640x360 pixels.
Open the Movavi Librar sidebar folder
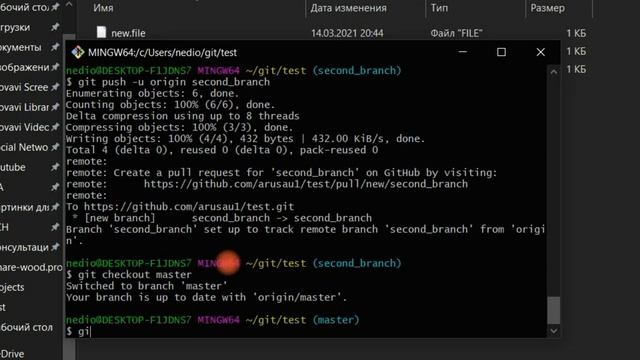tap(24, 107)
